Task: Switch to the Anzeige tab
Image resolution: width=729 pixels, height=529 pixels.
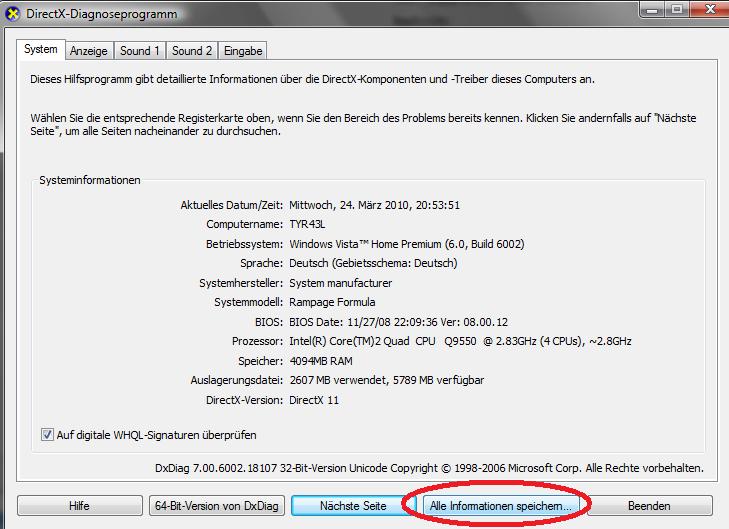Action: point(88,51)
